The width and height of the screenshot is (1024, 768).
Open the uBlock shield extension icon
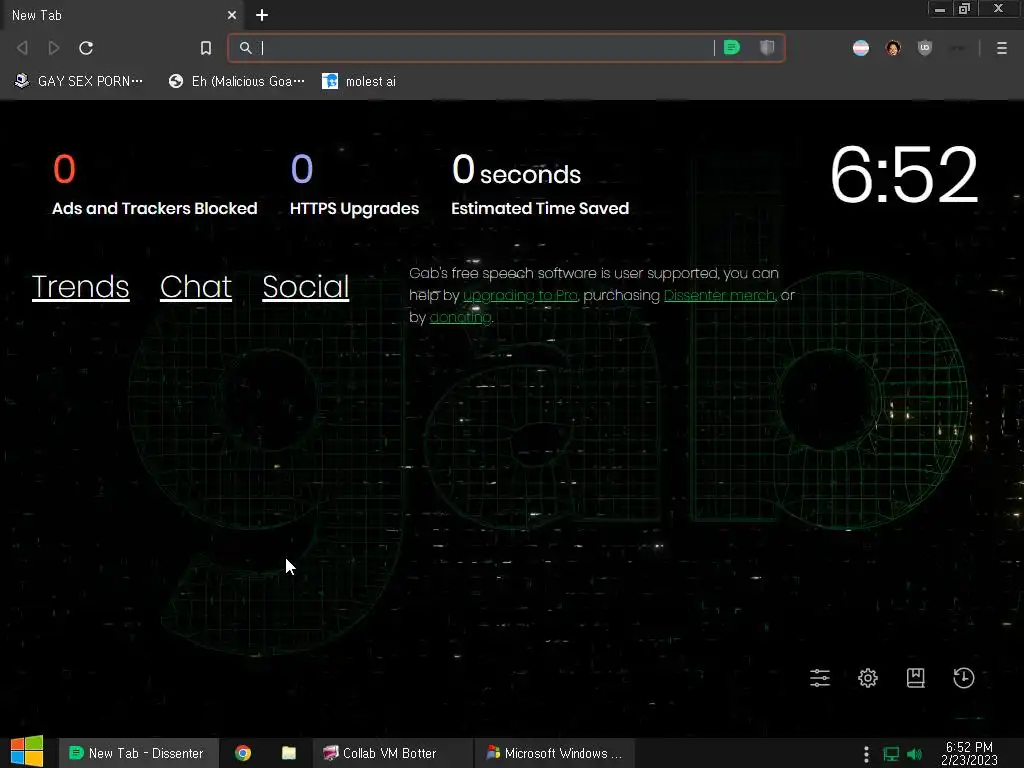tap(925, 48)
